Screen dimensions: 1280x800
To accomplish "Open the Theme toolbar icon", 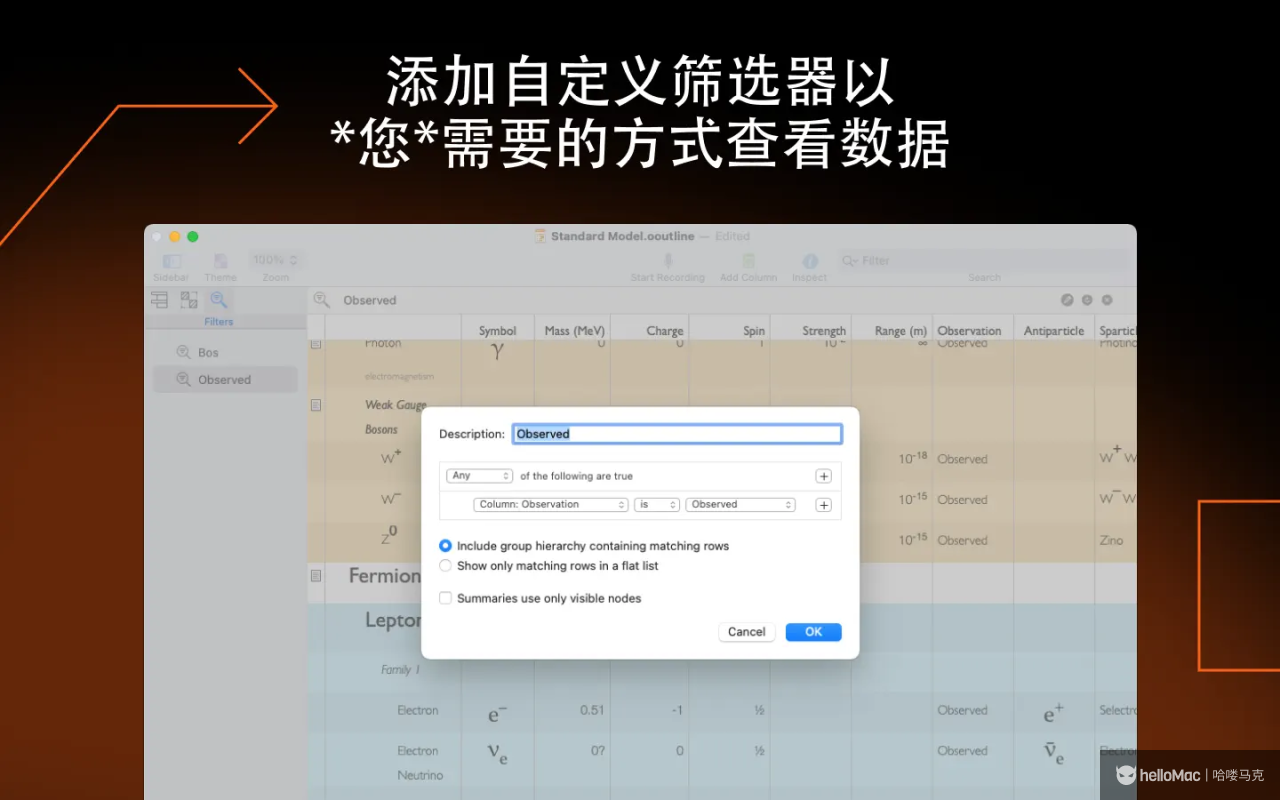I will (x=220, y=261).
